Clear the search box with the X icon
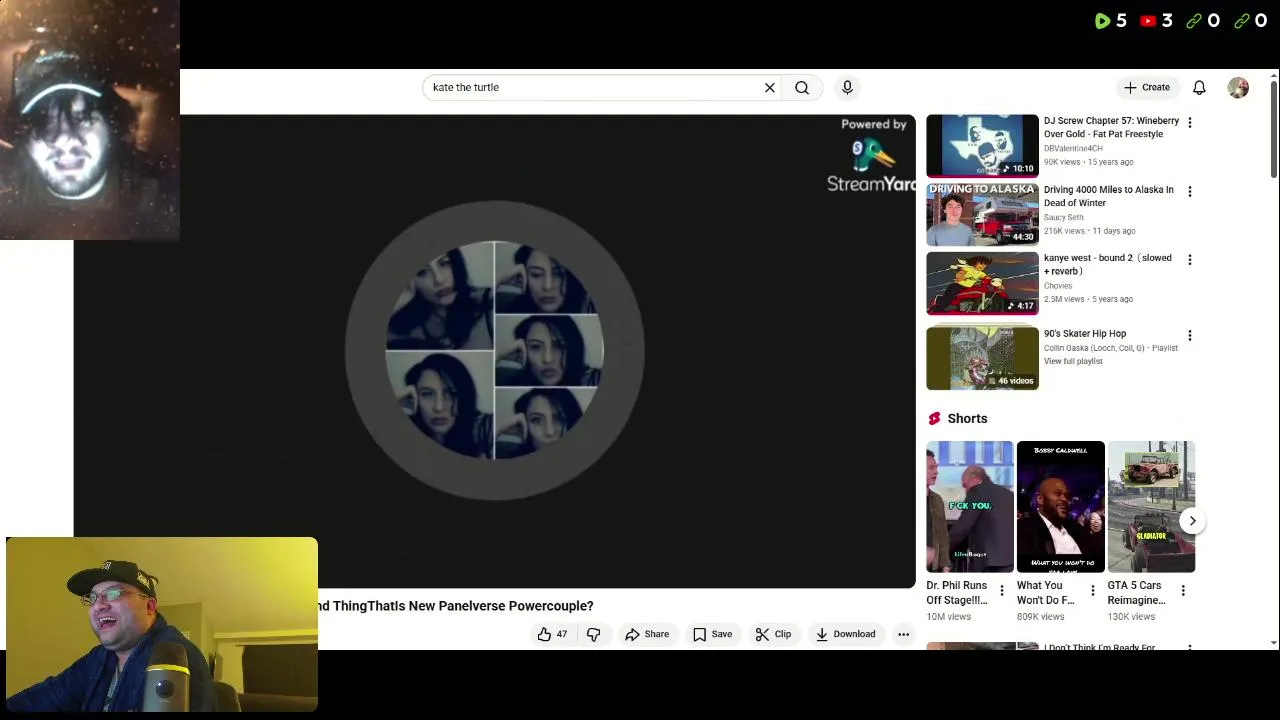The width and height of the screenshot is (1280, 720). coord(770,88)
